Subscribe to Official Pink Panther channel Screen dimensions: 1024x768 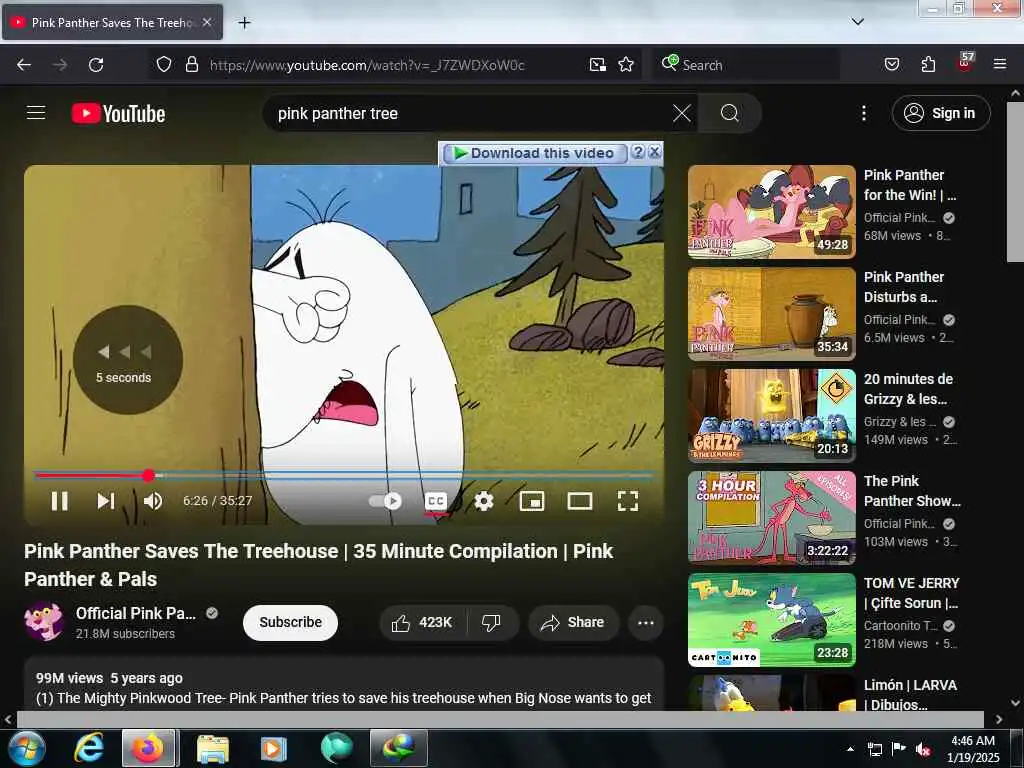point(290,622)
